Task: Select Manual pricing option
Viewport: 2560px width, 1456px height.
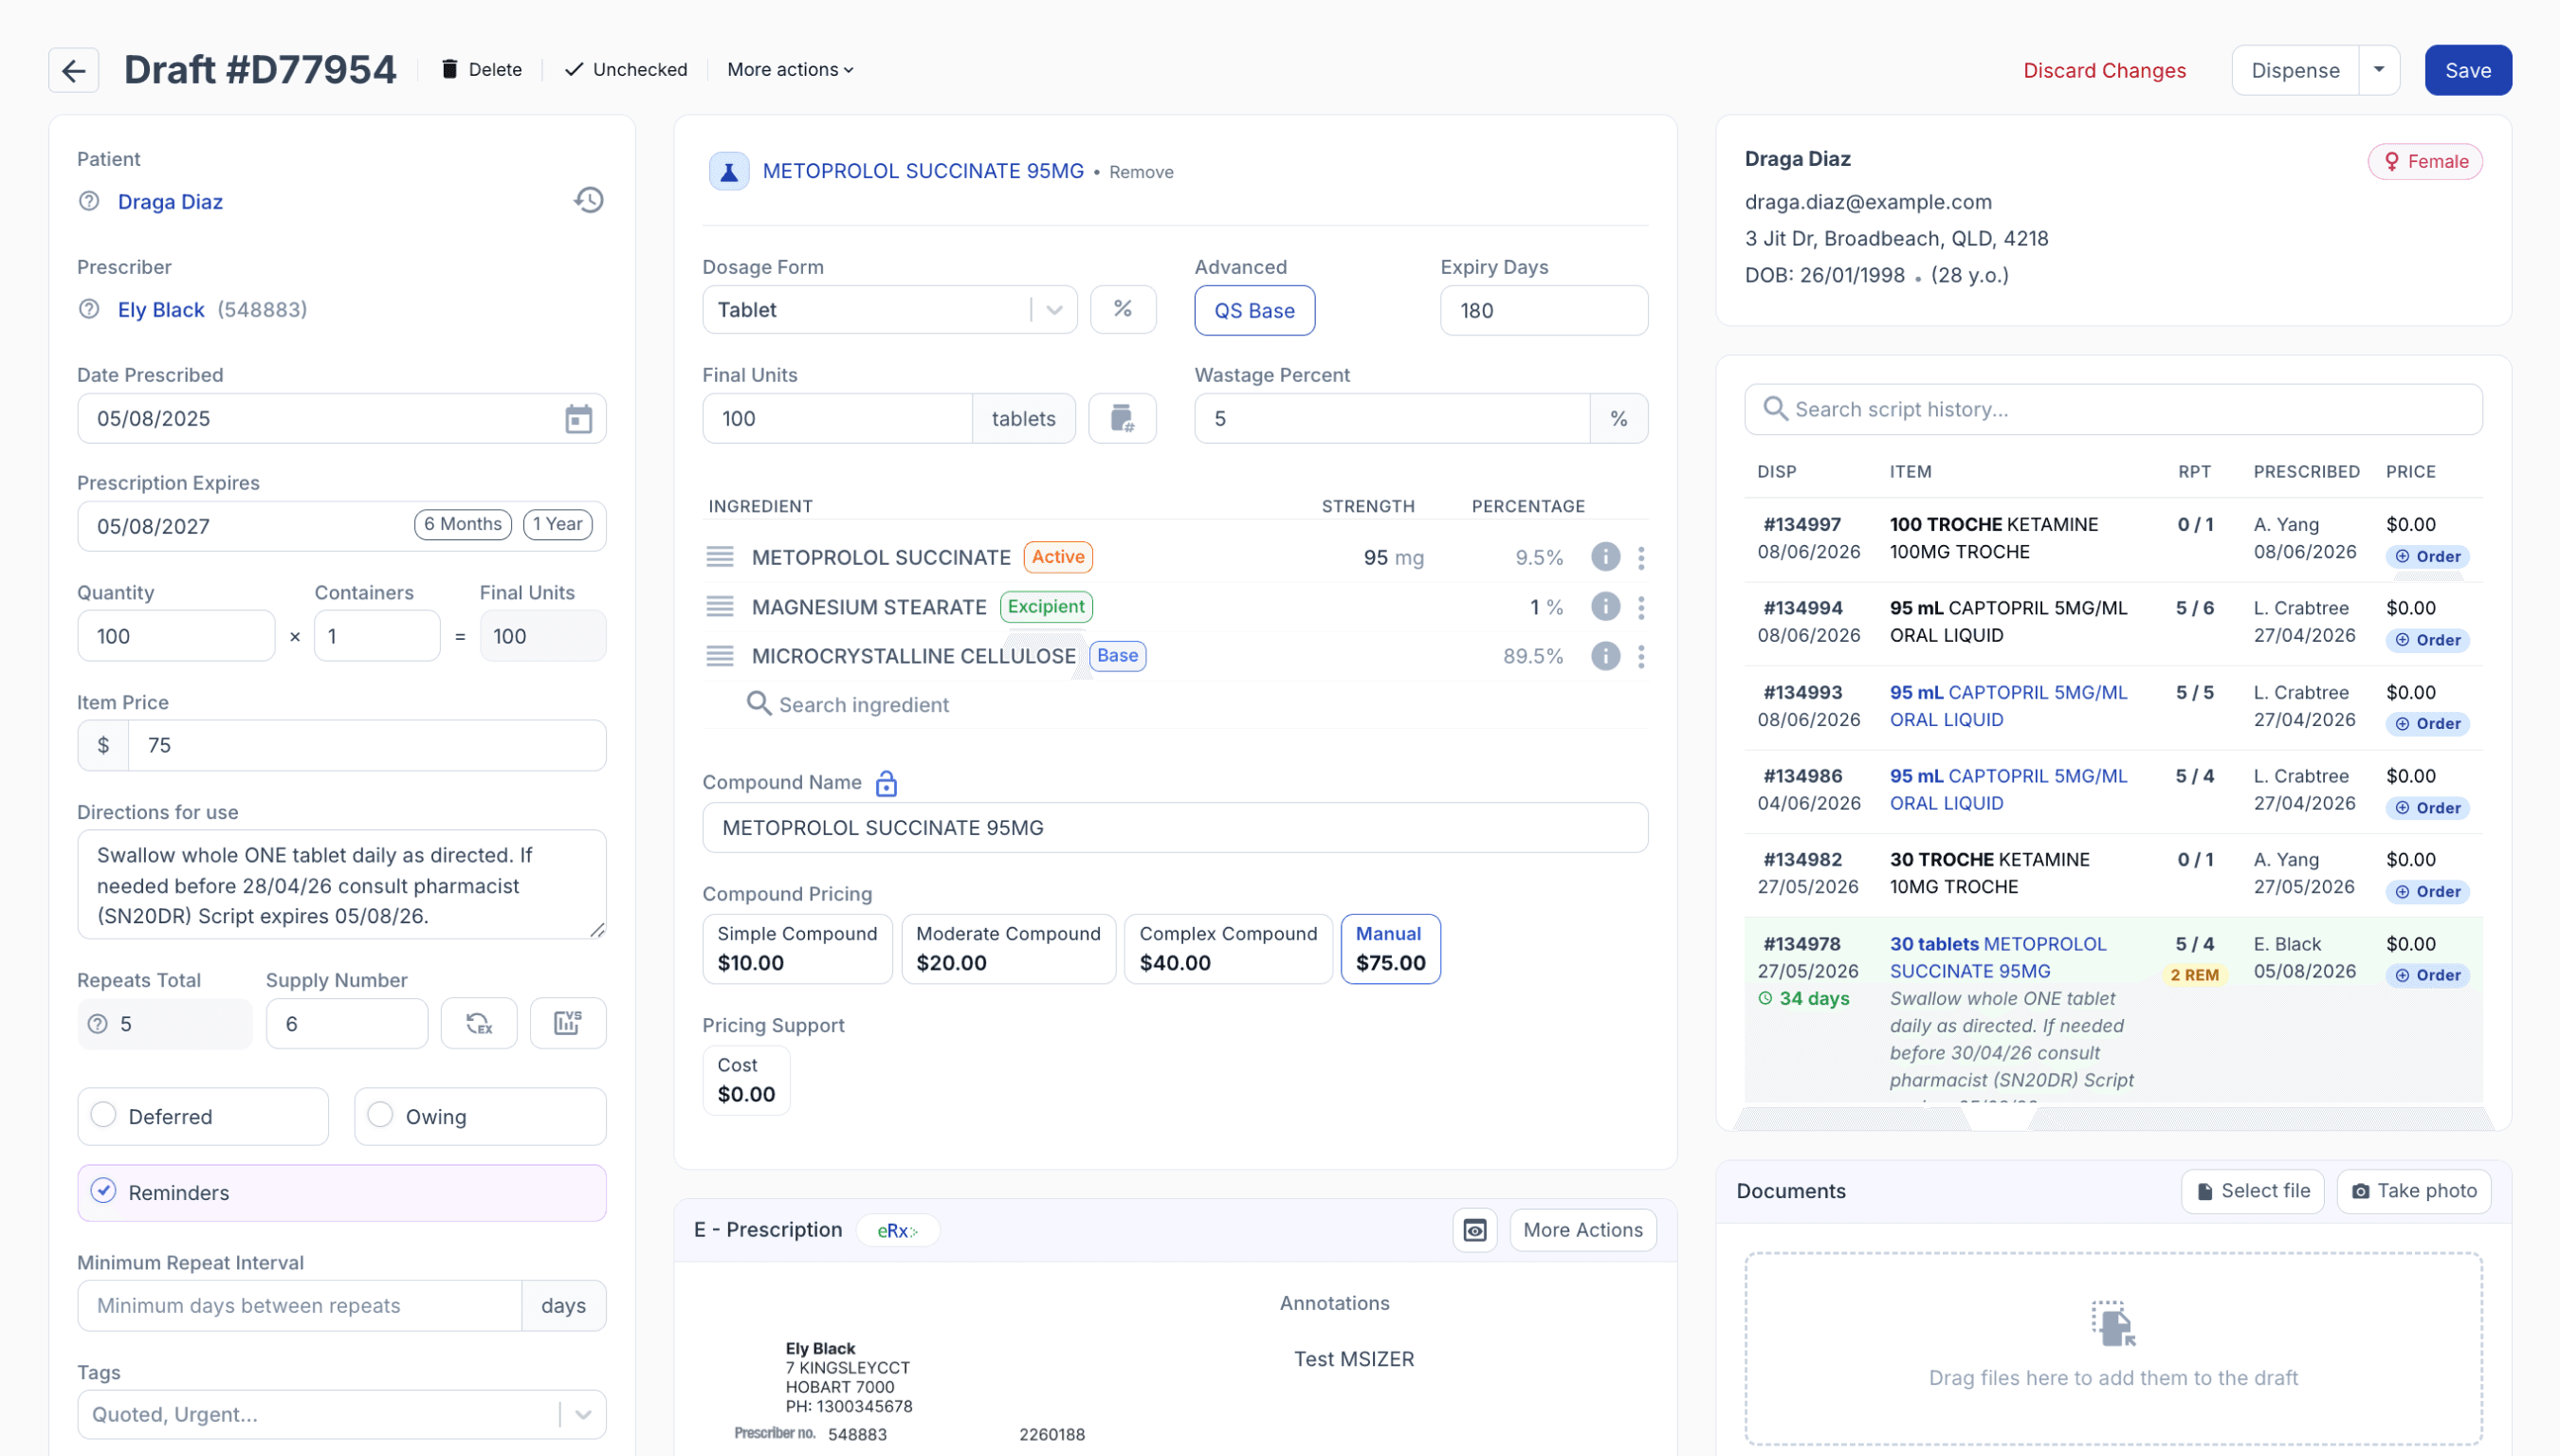Action: tap(1390, 948)
